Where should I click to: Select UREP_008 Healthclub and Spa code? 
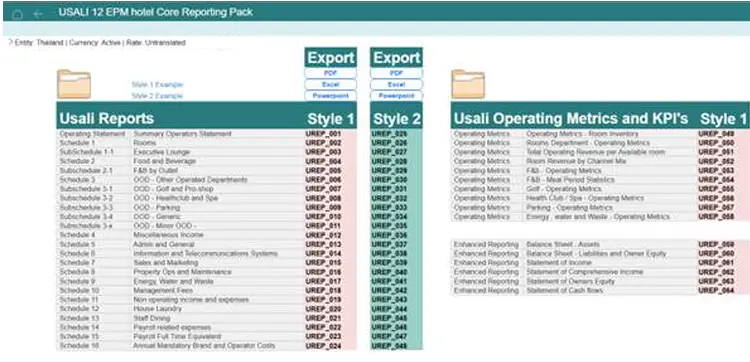323,198
